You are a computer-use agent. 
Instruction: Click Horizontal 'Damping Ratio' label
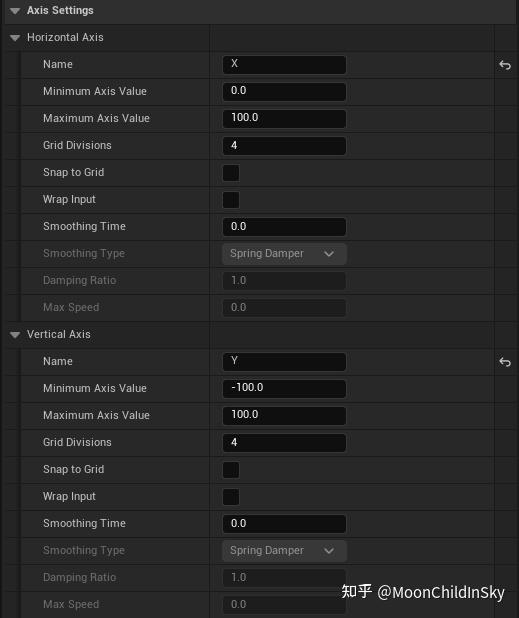click(x=80, y=281)
